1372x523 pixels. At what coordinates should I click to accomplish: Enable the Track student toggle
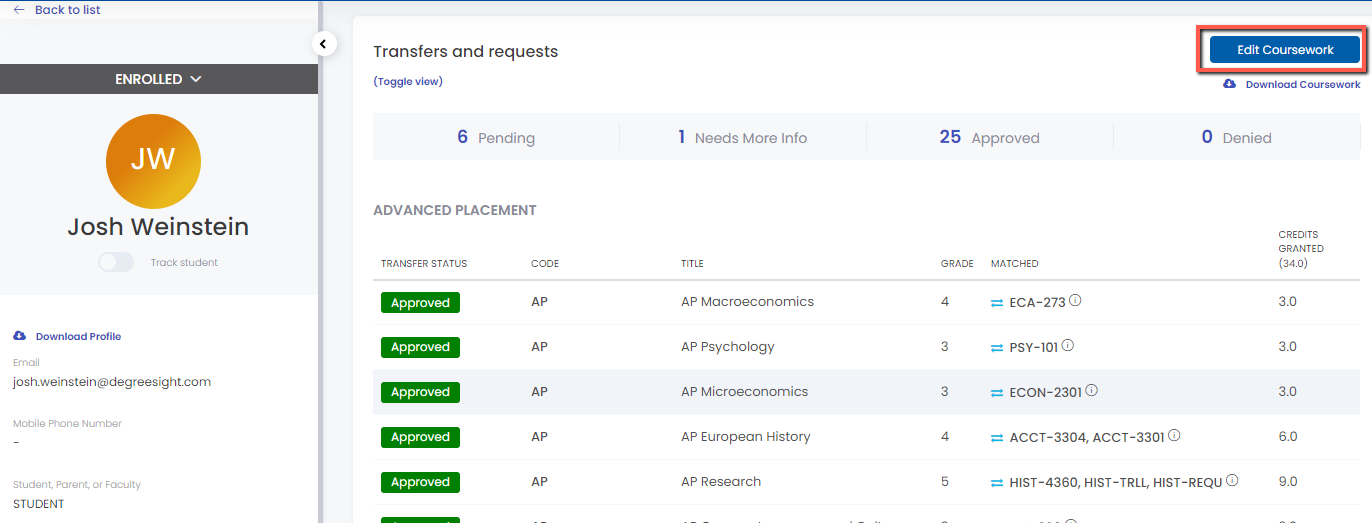[x=116, y=262]
